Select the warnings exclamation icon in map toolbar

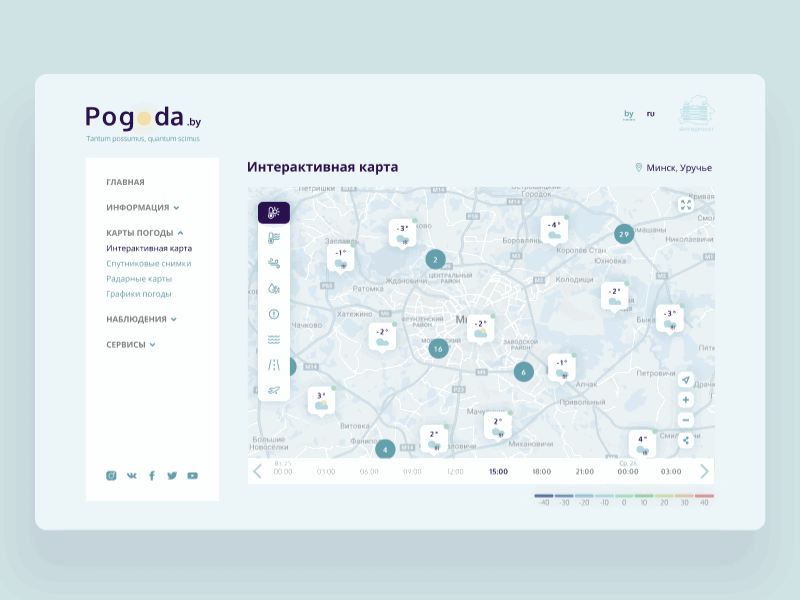click(x=272, y=313)
